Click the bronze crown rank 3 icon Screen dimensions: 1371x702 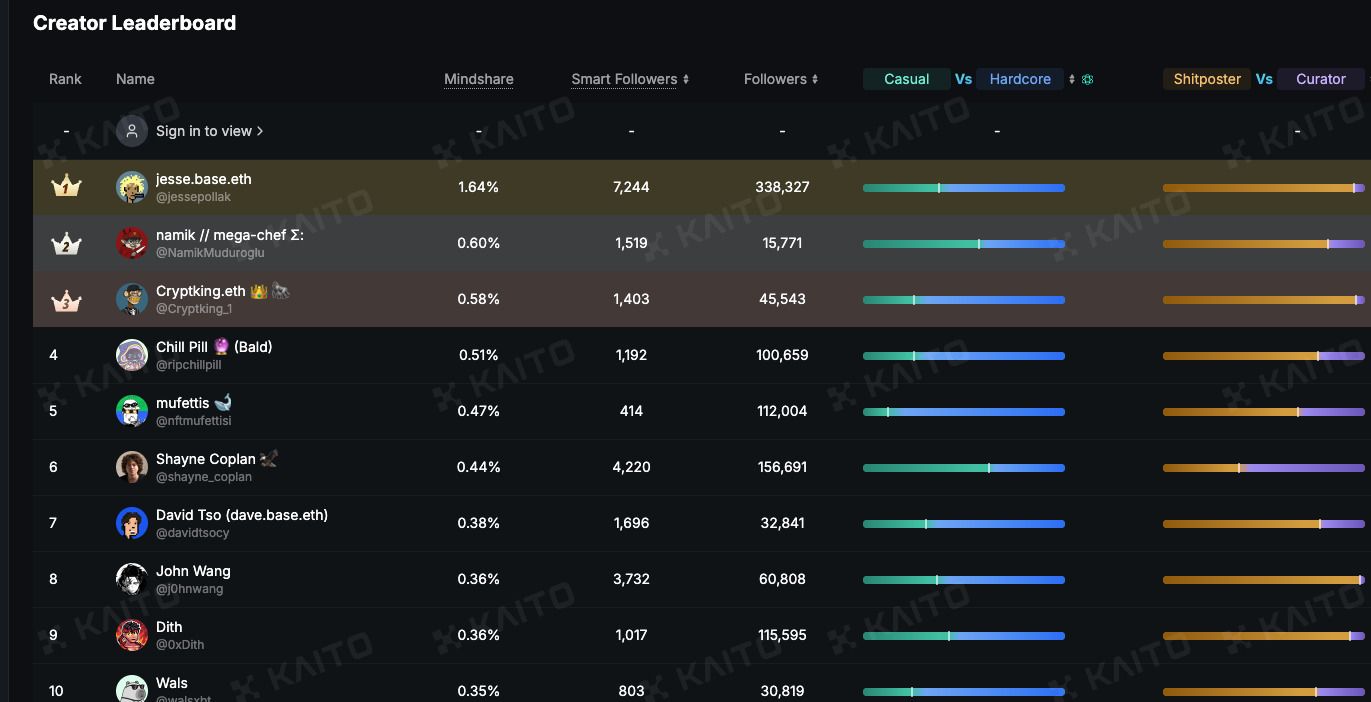click(x=66, y=299)
